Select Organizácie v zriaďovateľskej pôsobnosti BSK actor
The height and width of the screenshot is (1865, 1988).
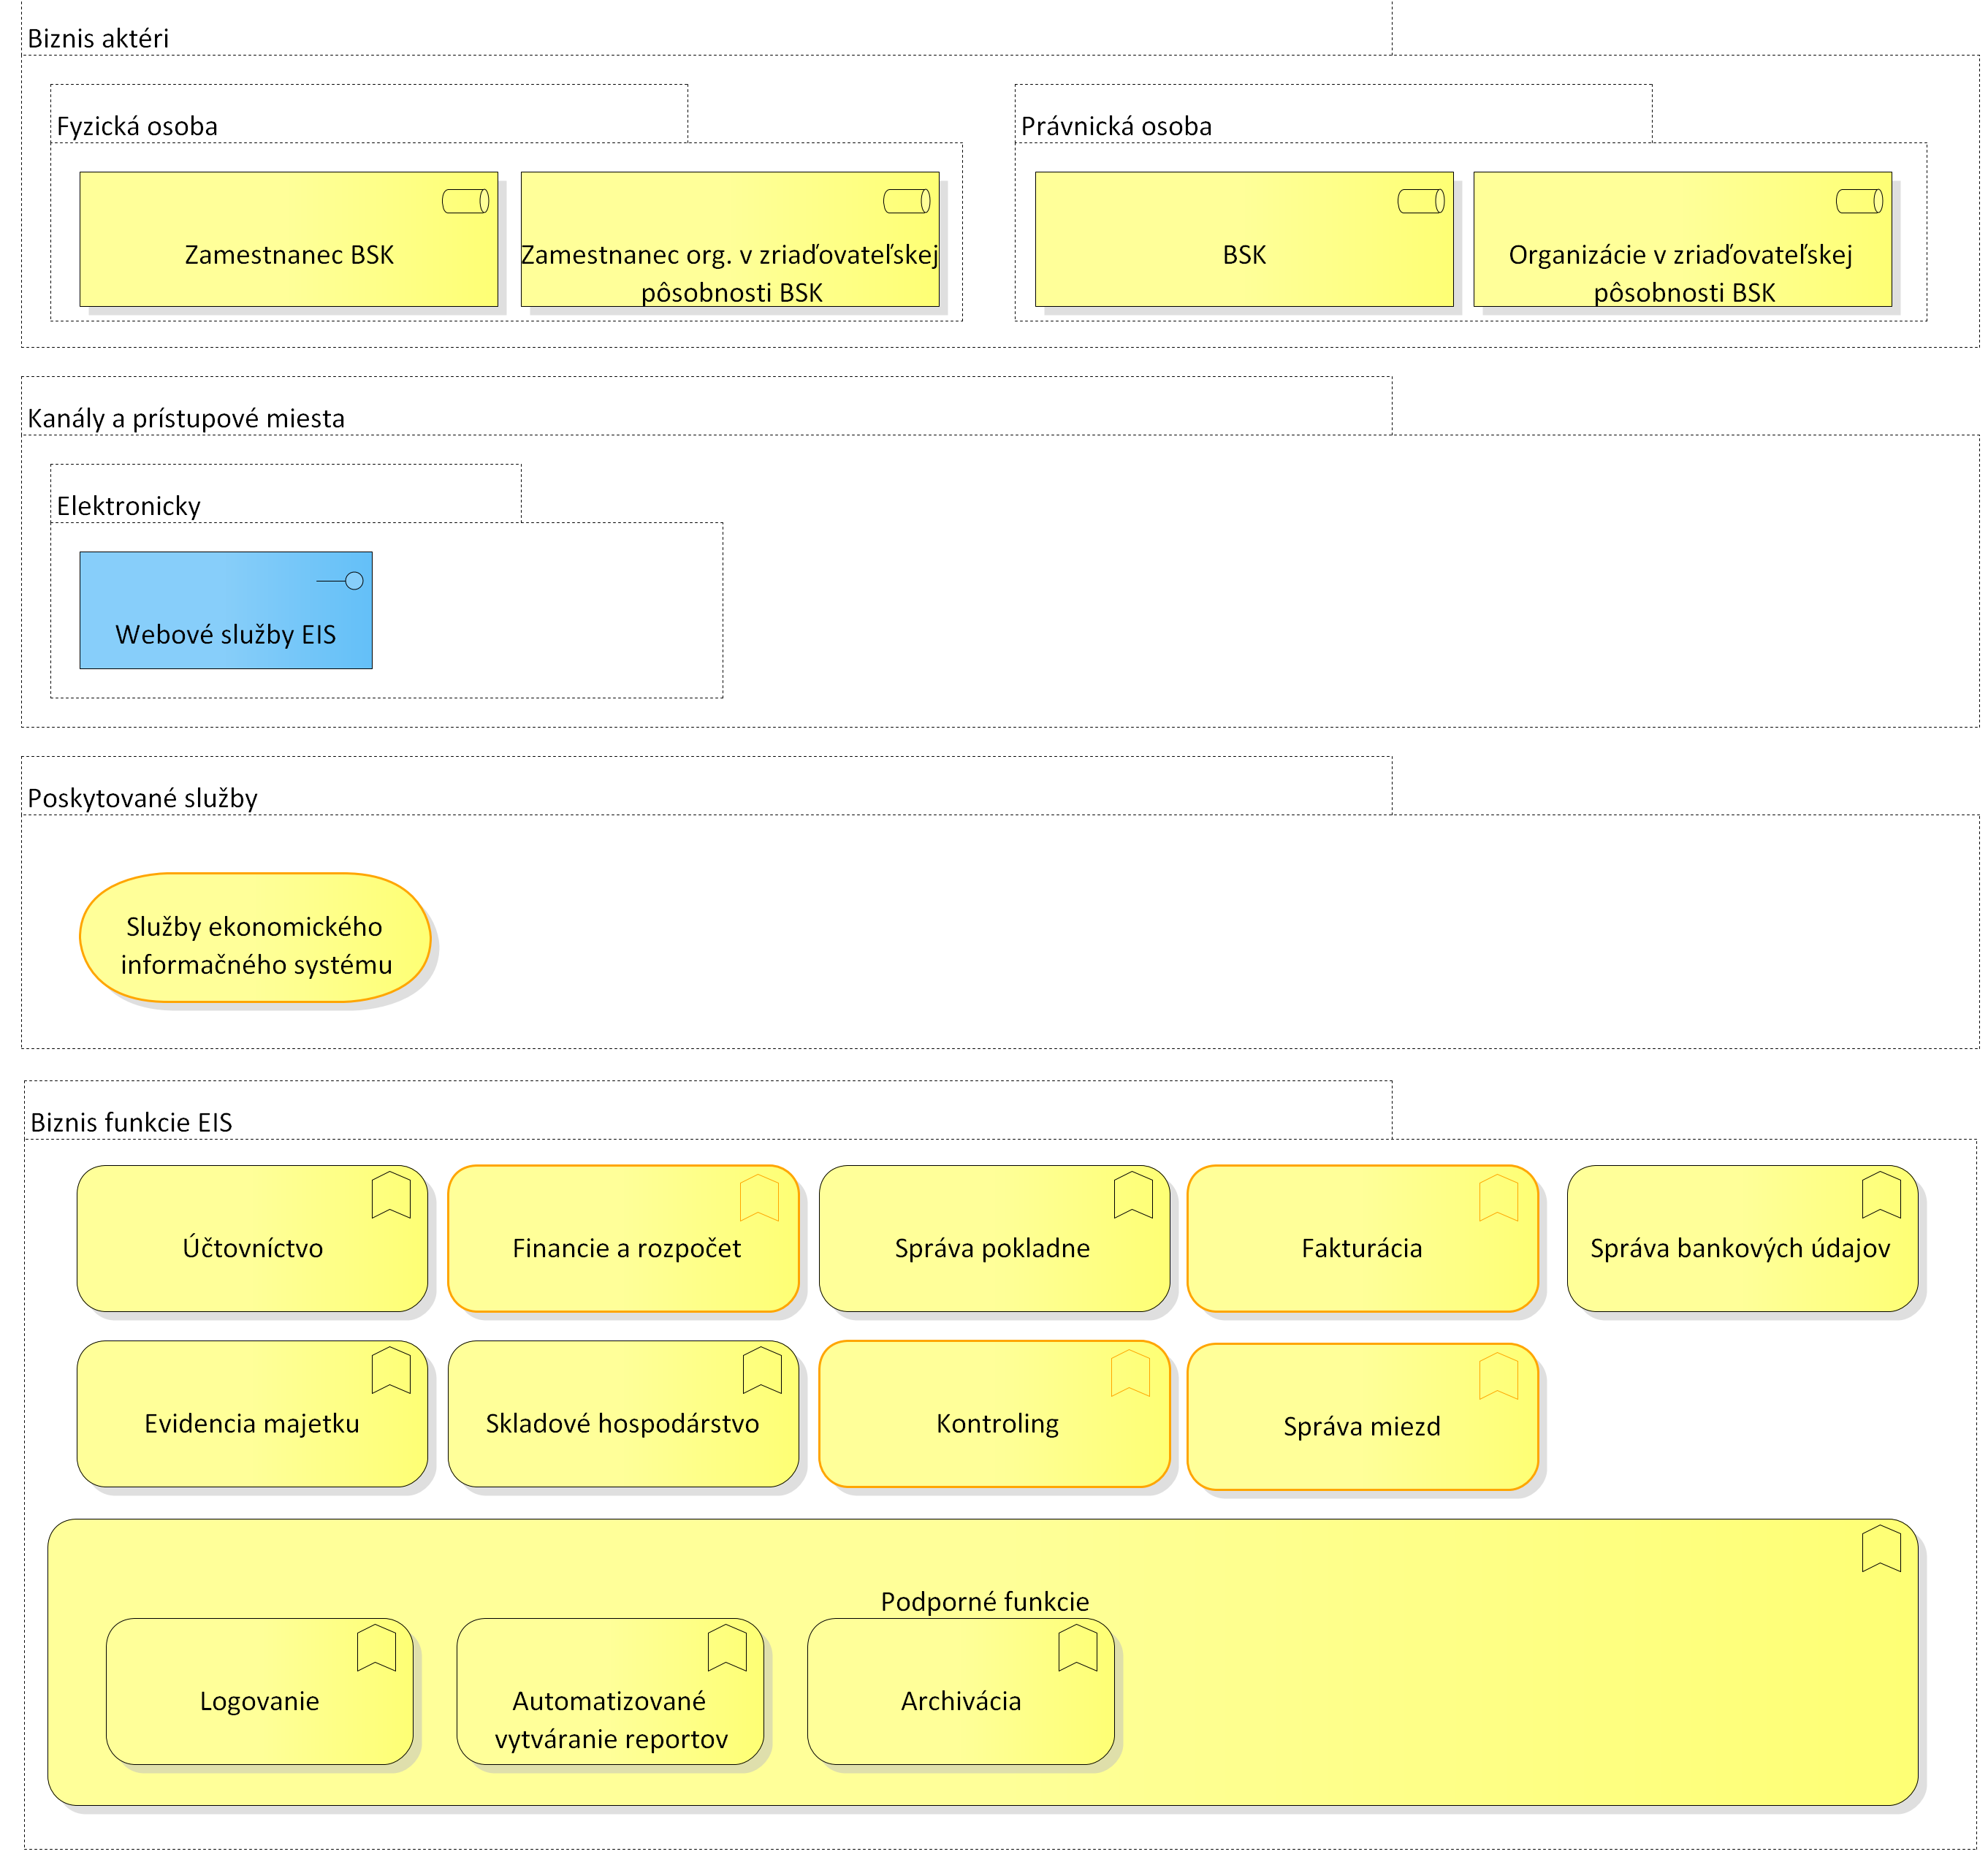1683,239
